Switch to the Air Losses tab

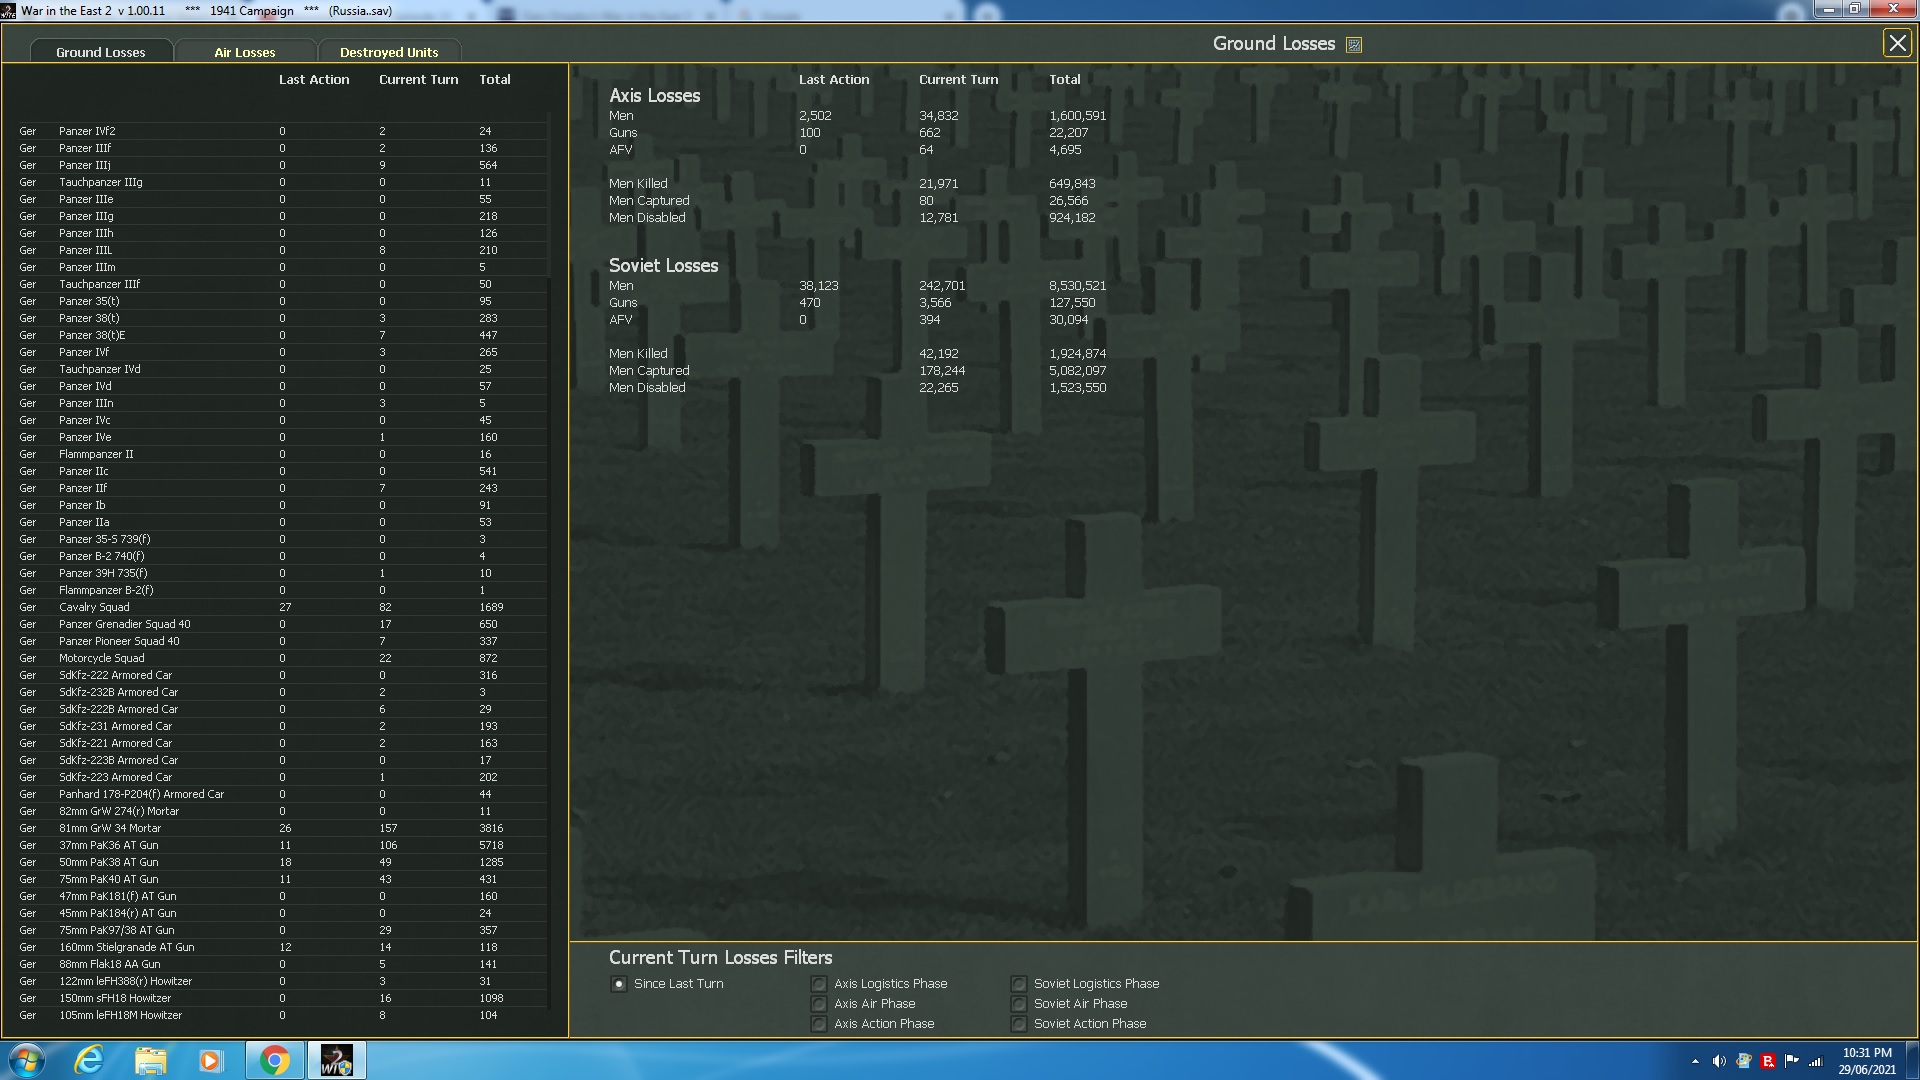[x=245, y=52]
